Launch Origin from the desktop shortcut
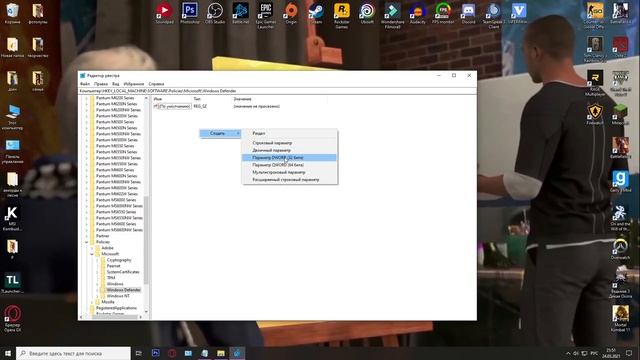This screenshot has width=640, height=360. click(291, 13)
